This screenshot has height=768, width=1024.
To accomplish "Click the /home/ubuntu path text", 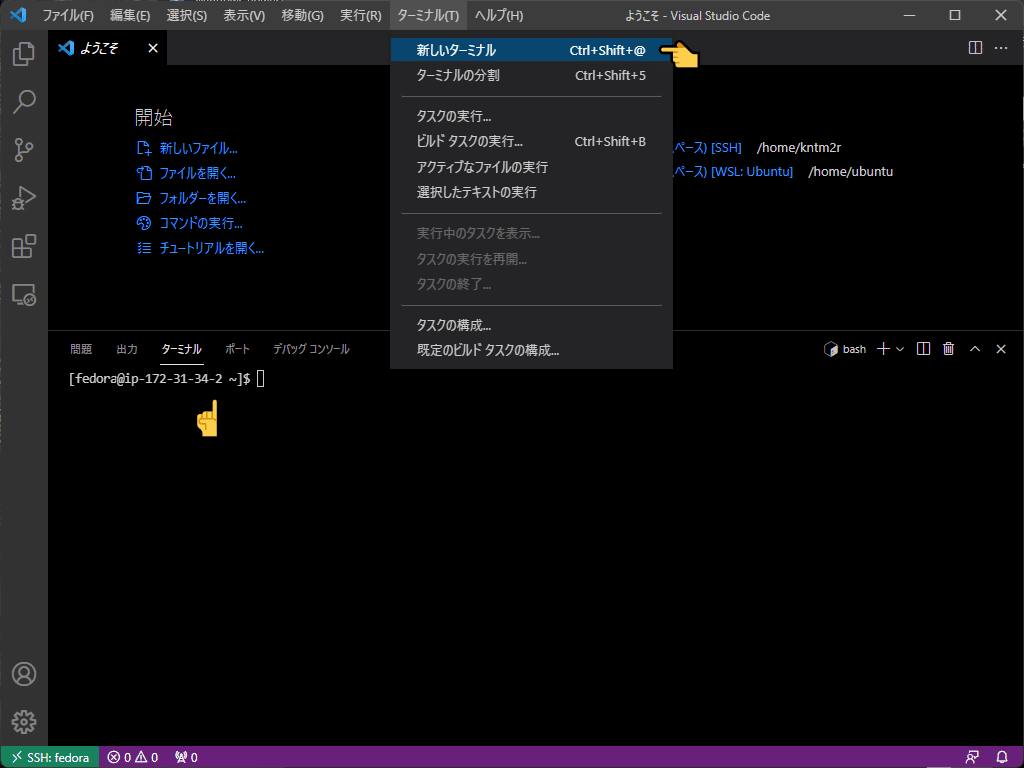I will coord(850,171).
